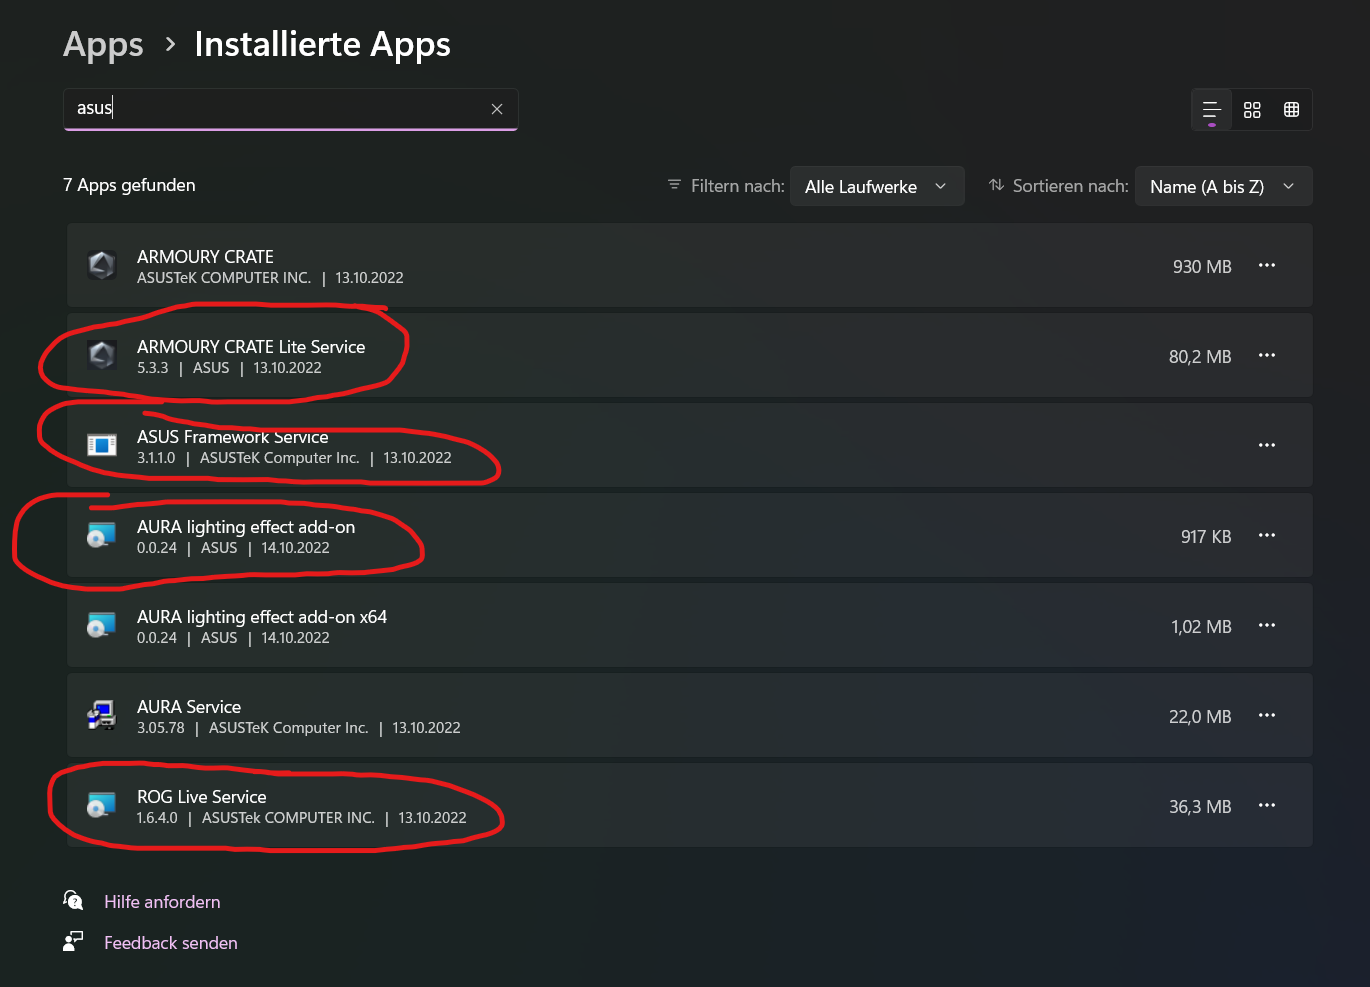Viewport: 1370px width, 987px height.
Task: Open the Name (A bis Z) sort dropdown
Action: [x=1222, y=187]
